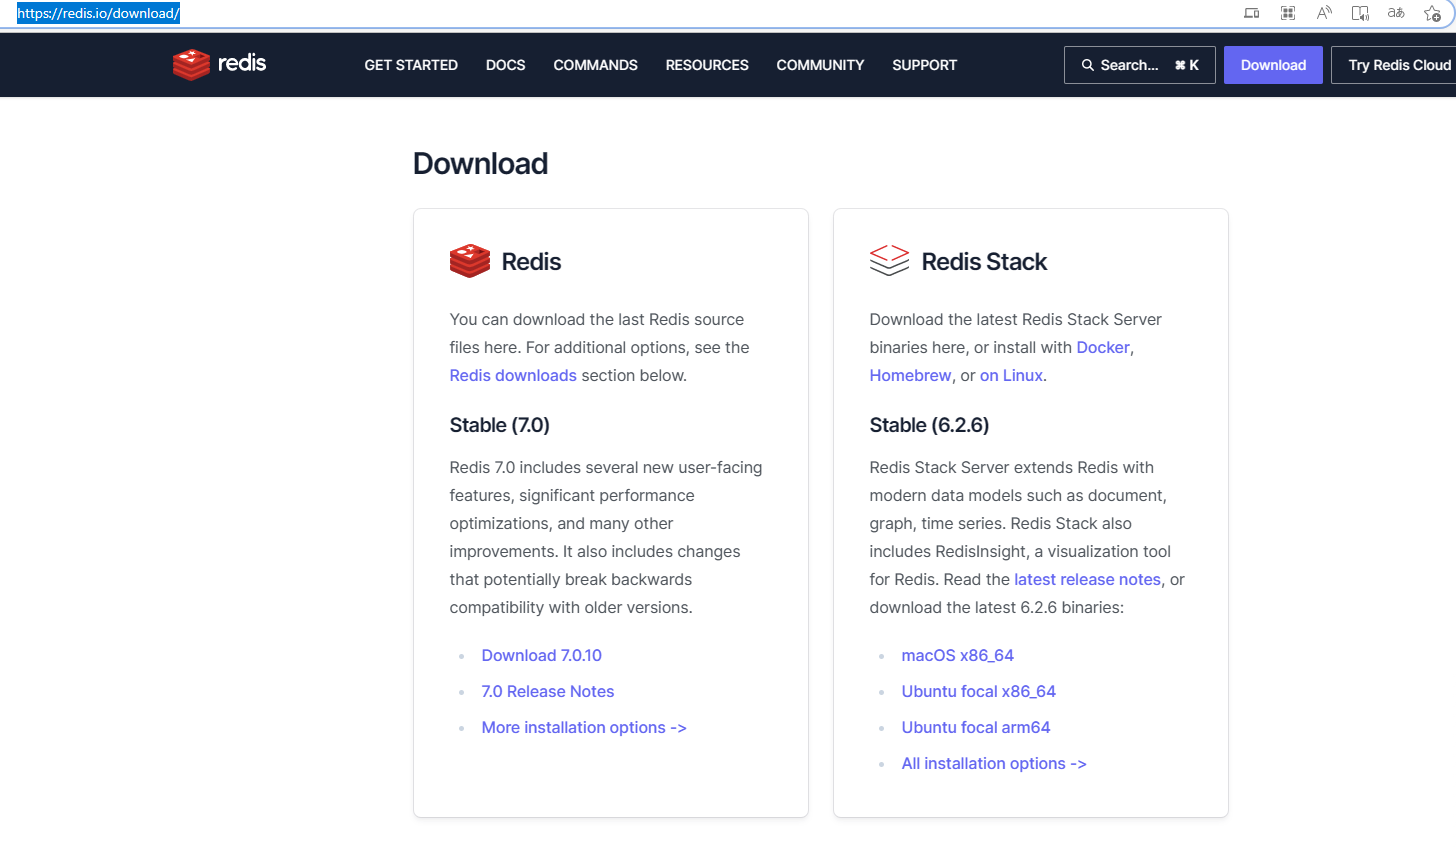Click the Redis card title text
Image resolution: width=1456 pixels, height=851 pixels.
tap(531, 261)
